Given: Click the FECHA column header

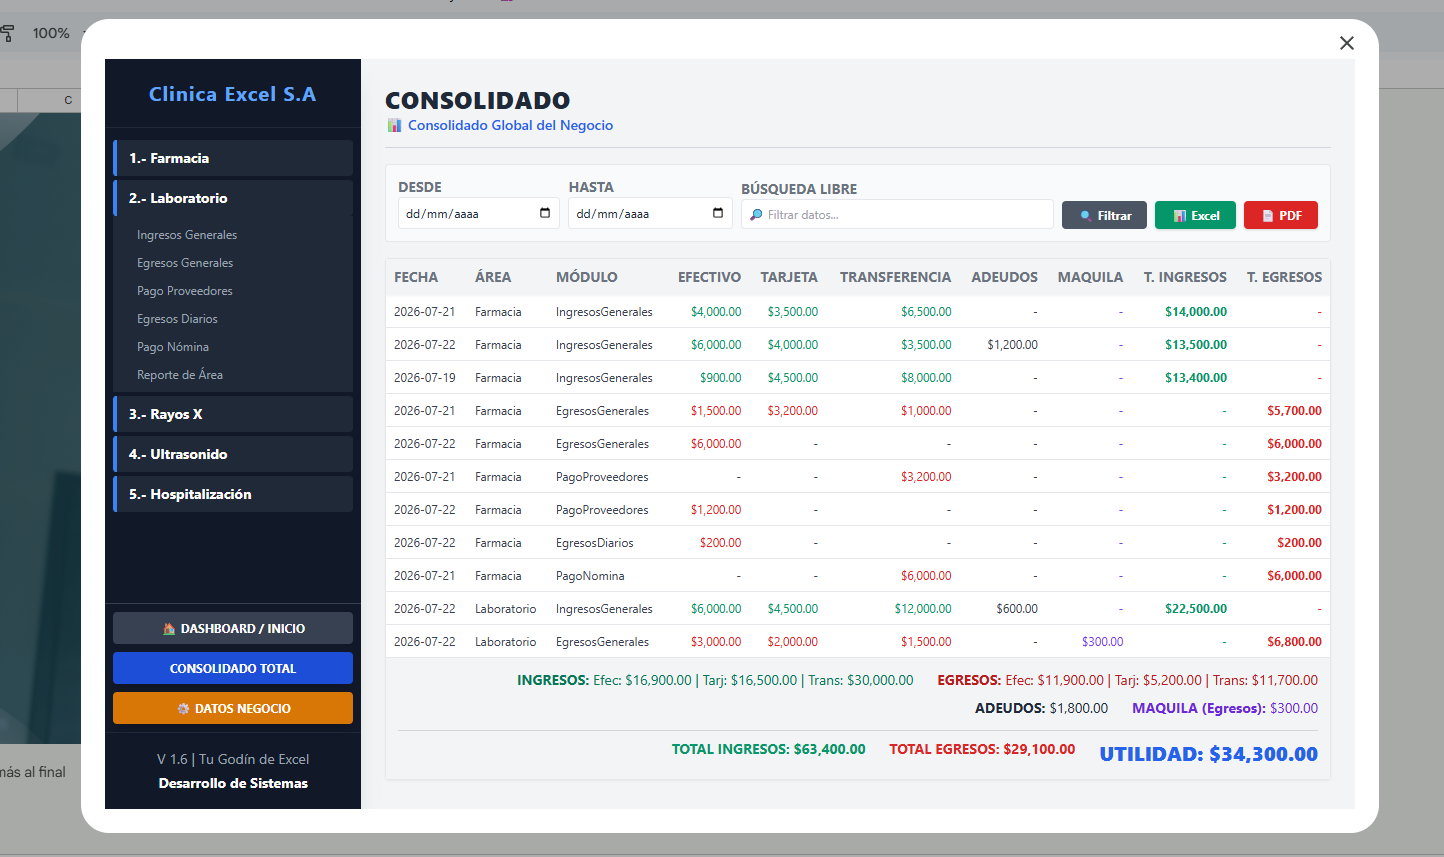Looking at the screenshot, I should tap(416, 277).
